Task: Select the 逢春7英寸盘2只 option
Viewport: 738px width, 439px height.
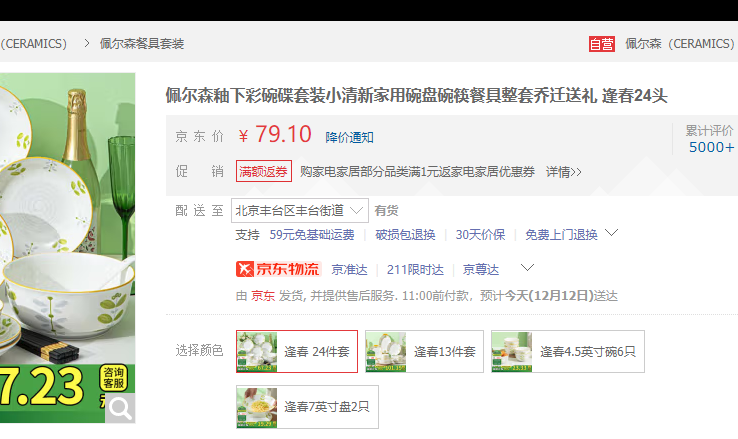Action: (x=307, y=407)
